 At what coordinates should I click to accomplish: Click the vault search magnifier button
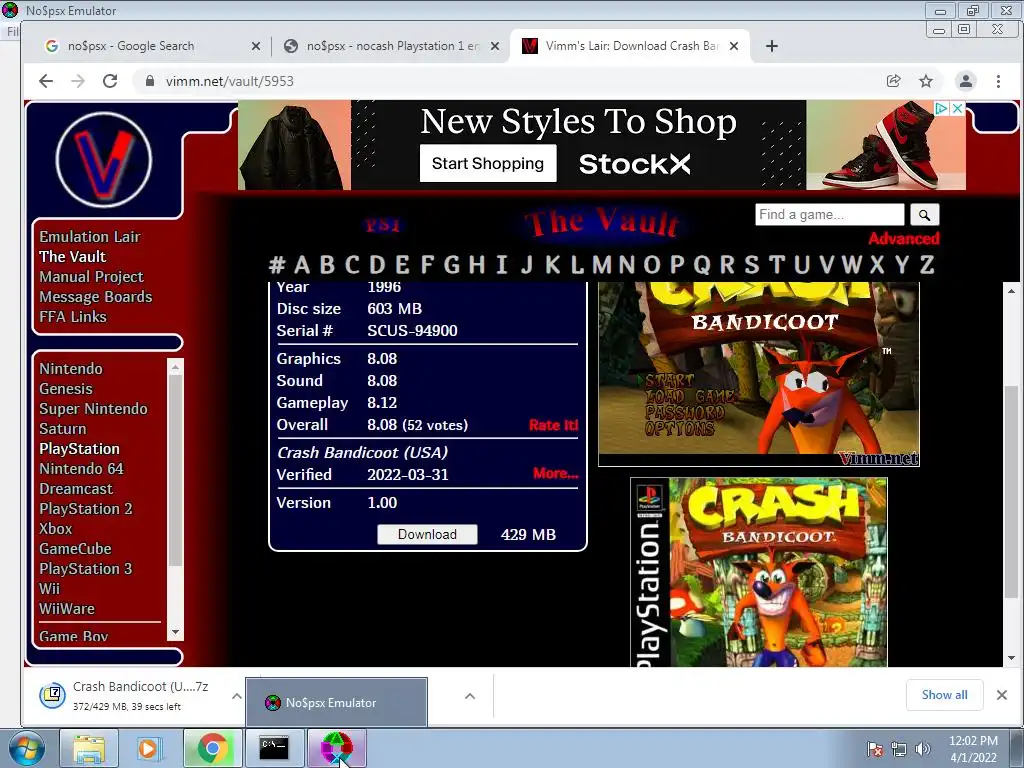[x=924, y=214]
